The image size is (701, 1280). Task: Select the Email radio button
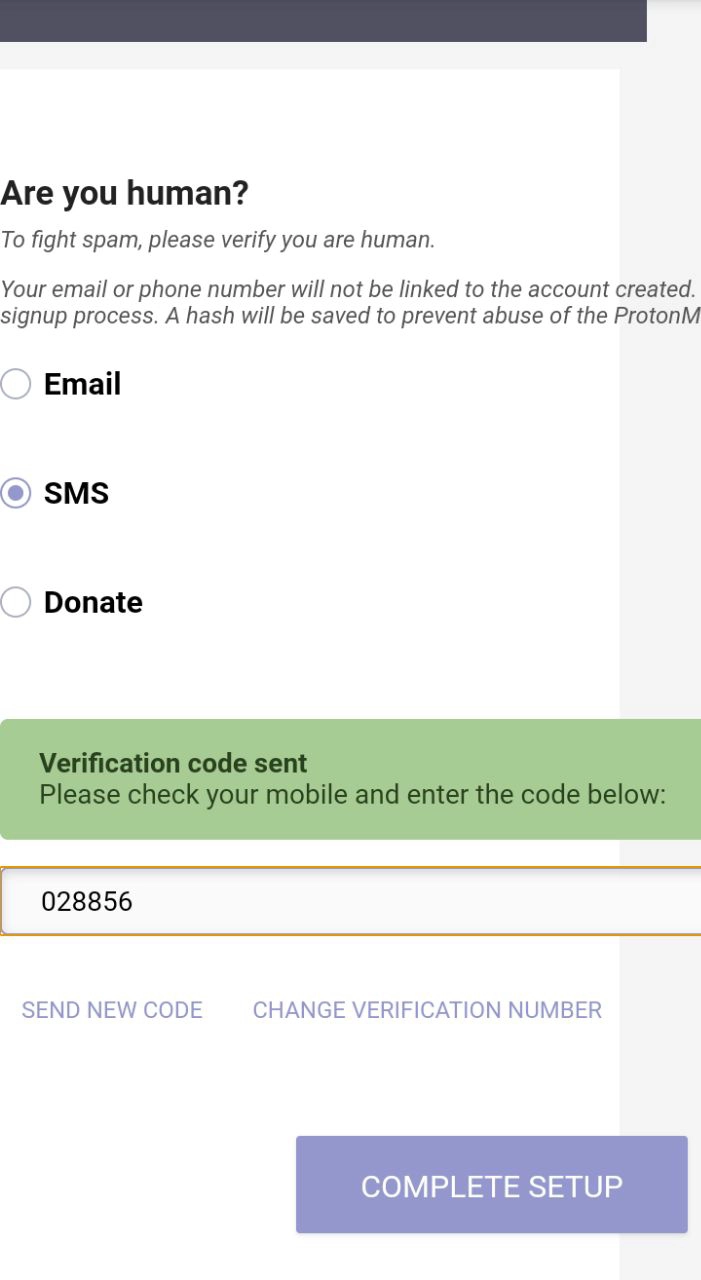pyautogui.click(x=15, y=385)
